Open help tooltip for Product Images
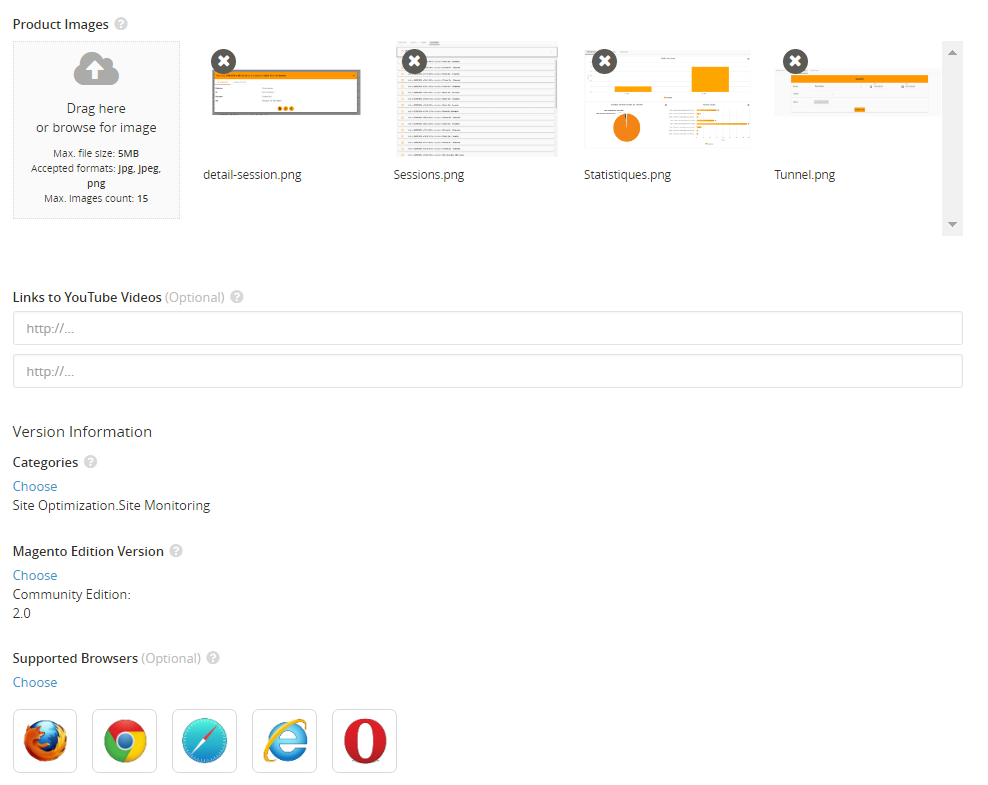This screenshot has width=988, height=785. pos(121,24)
